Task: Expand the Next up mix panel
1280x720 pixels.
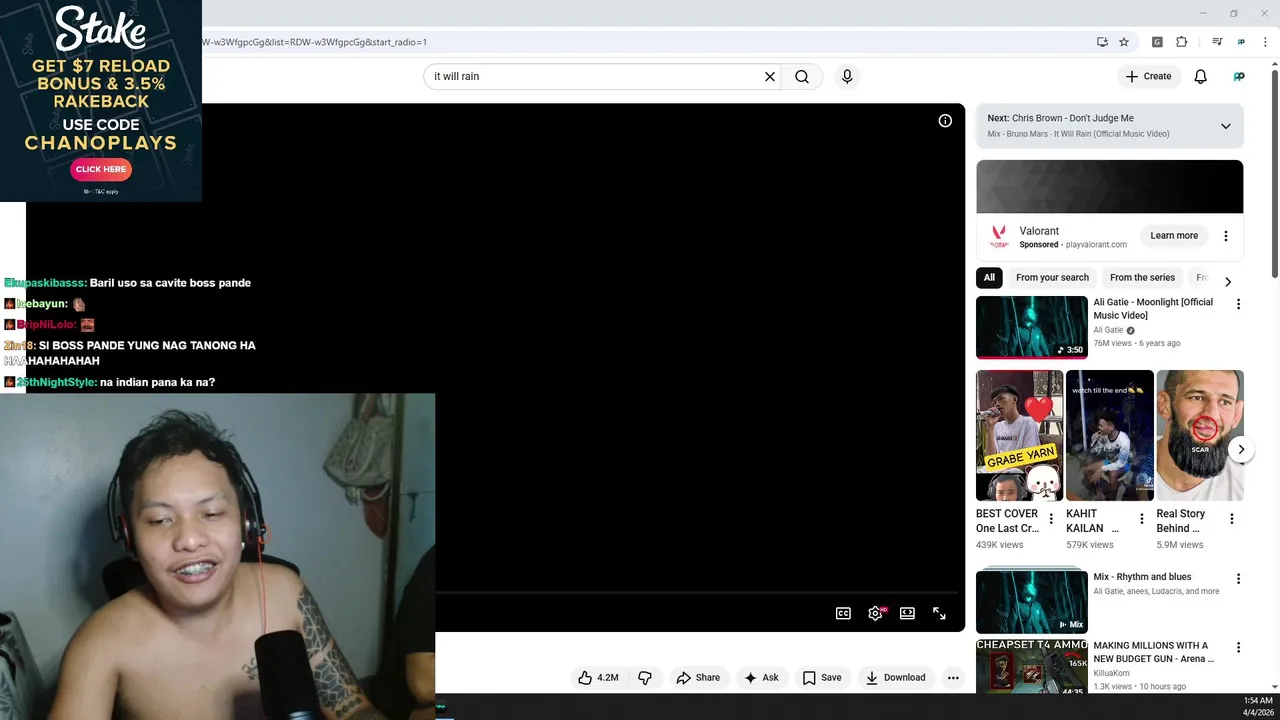Action: [x=1225, y=126]
